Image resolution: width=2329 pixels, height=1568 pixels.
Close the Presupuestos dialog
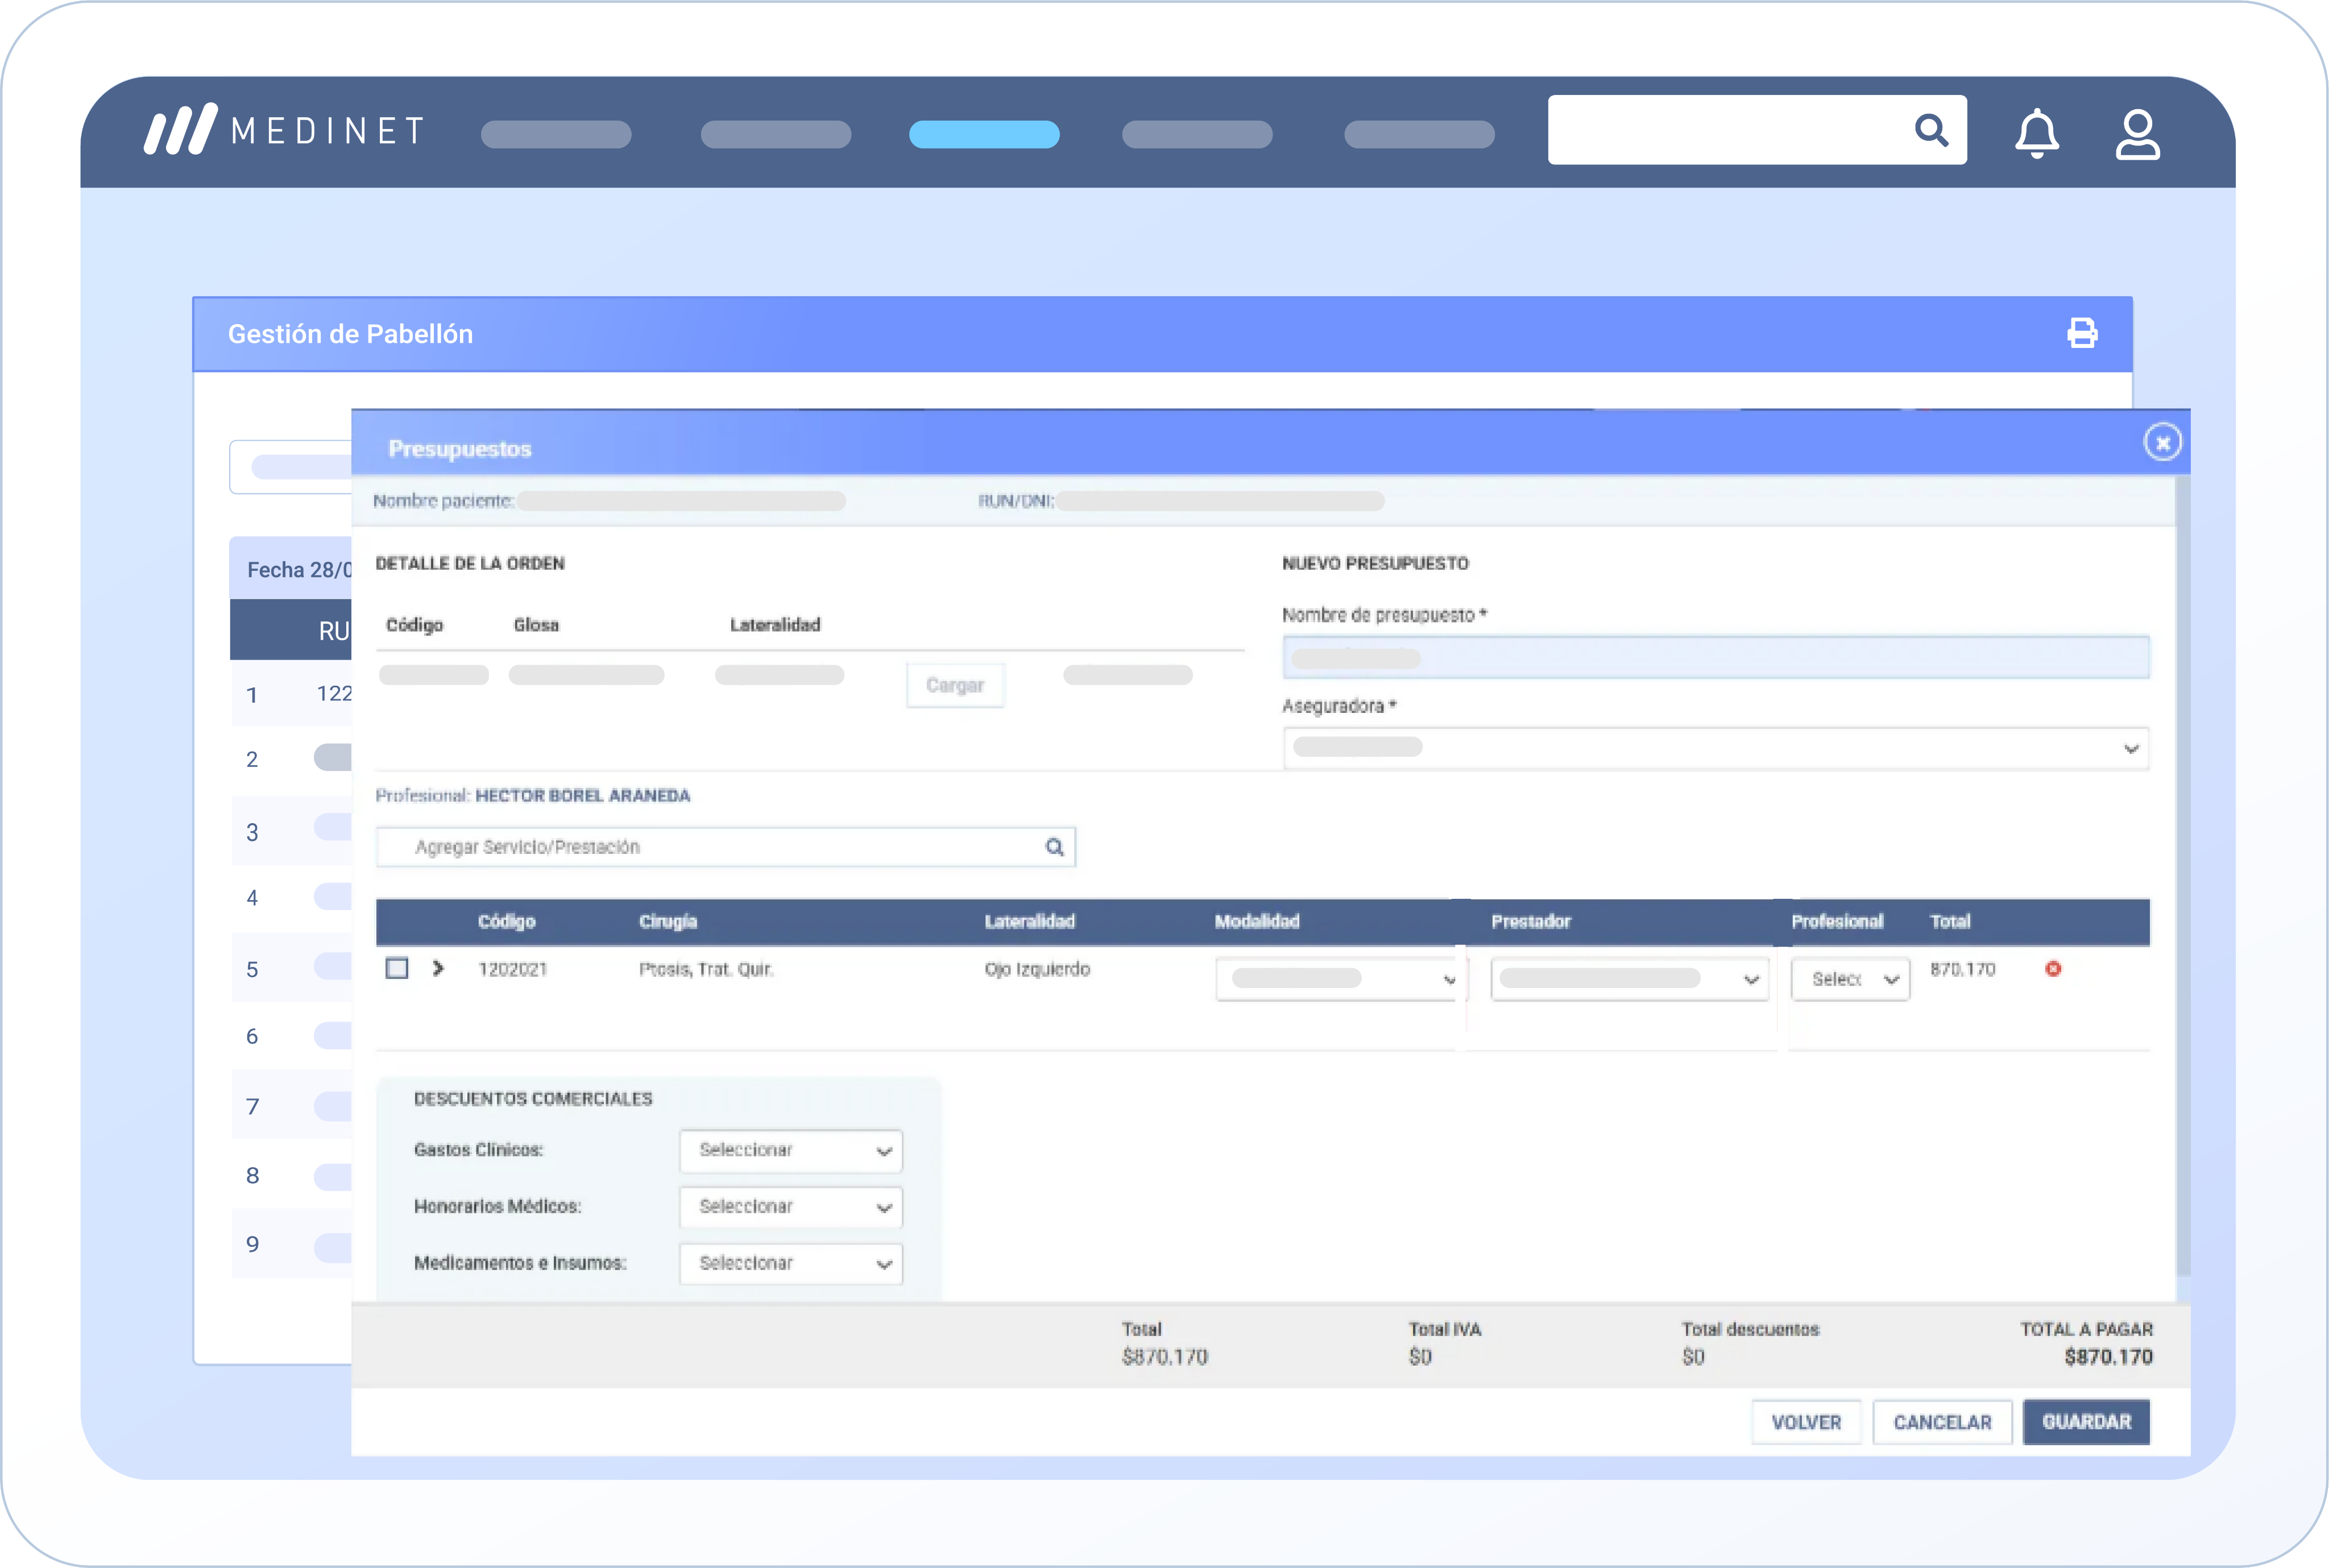click(2162, 442)
